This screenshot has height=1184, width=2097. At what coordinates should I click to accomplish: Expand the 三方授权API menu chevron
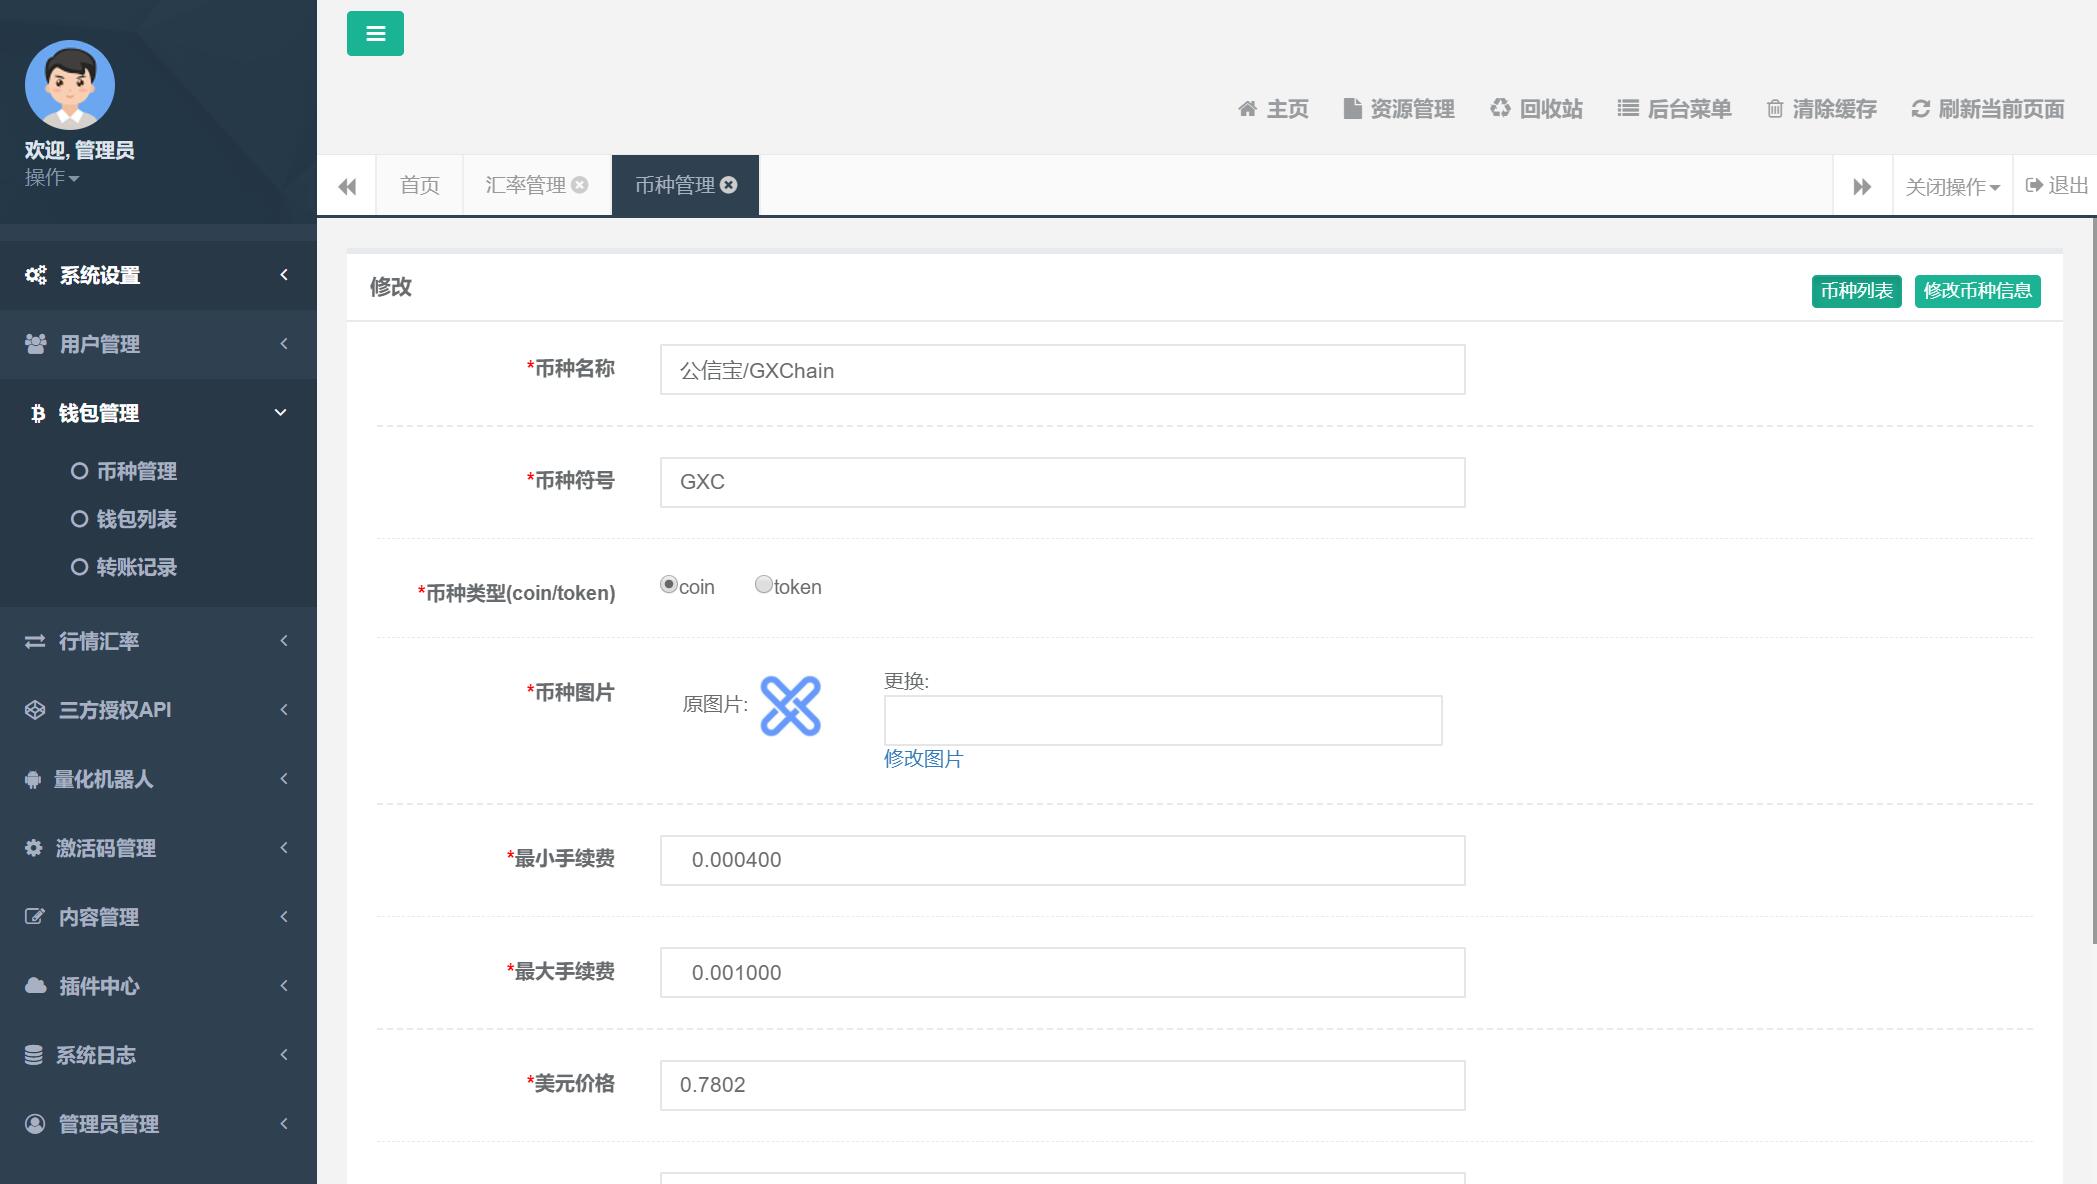(284, 709)
